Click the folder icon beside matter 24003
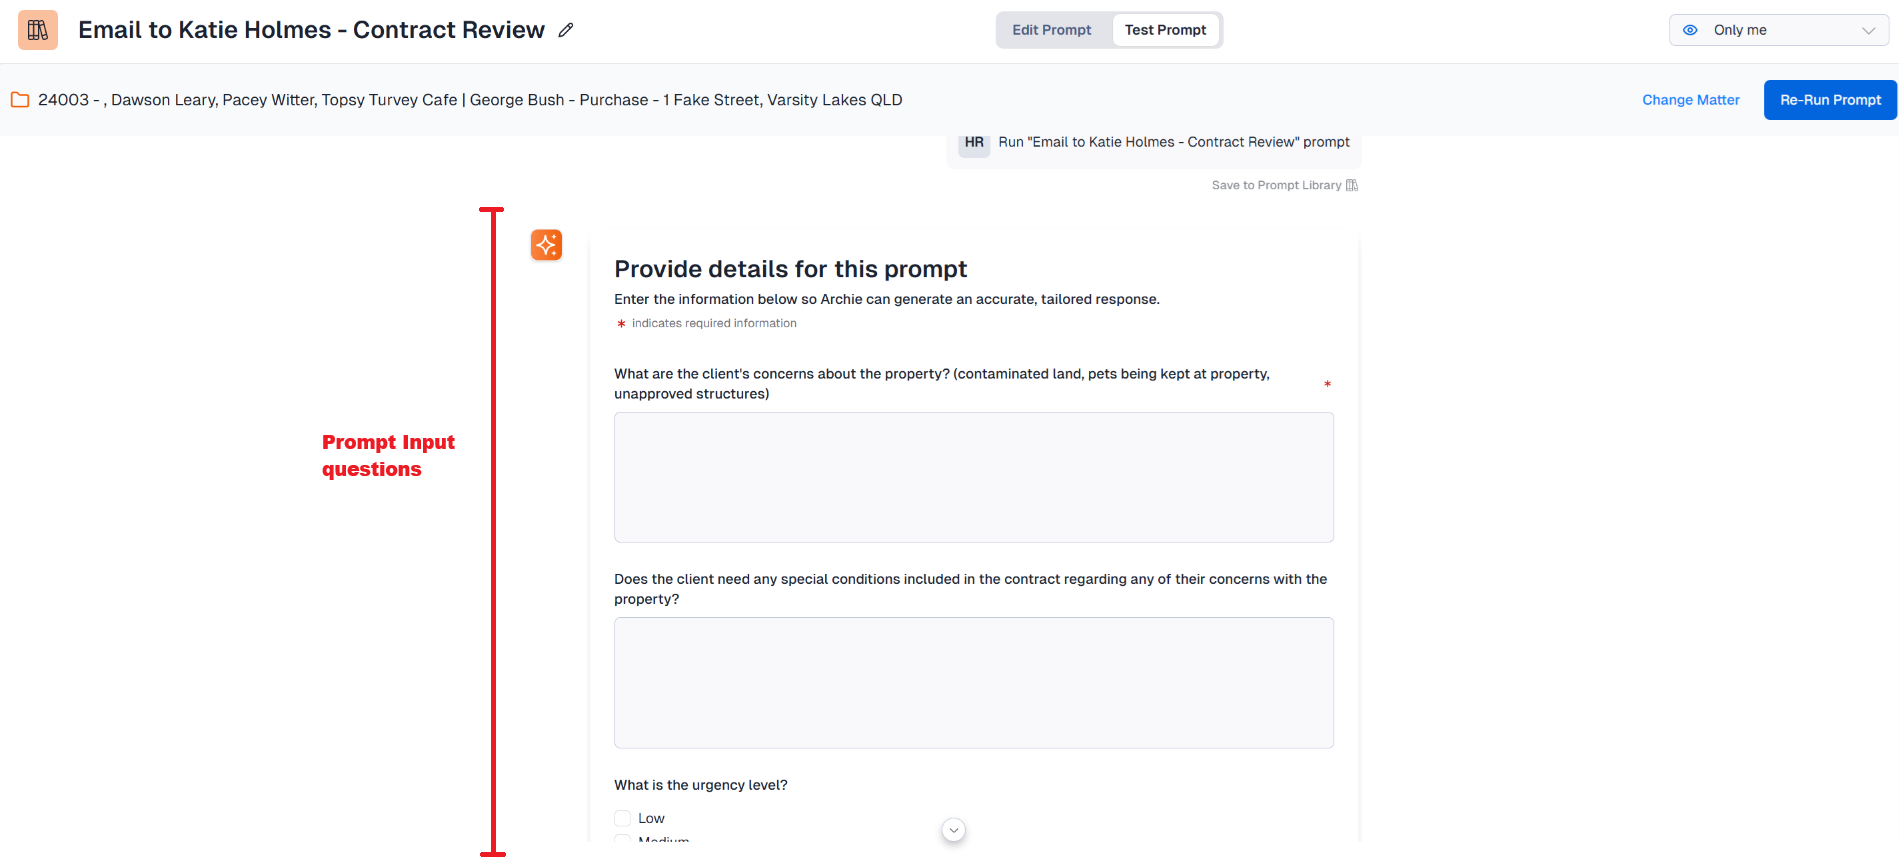This screenshot has width=1899, height=864. [20, 100]
